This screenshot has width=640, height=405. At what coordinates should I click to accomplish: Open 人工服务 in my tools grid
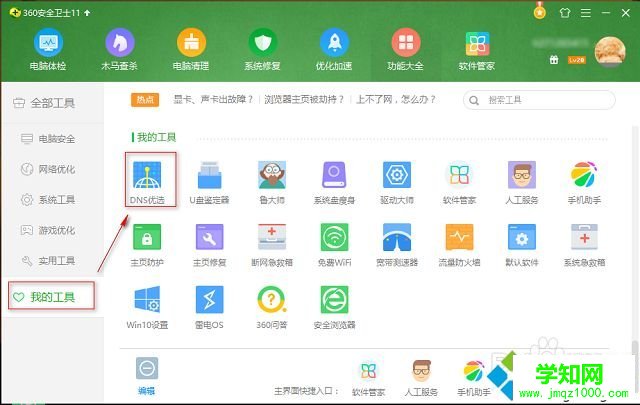tap(522, 182)
